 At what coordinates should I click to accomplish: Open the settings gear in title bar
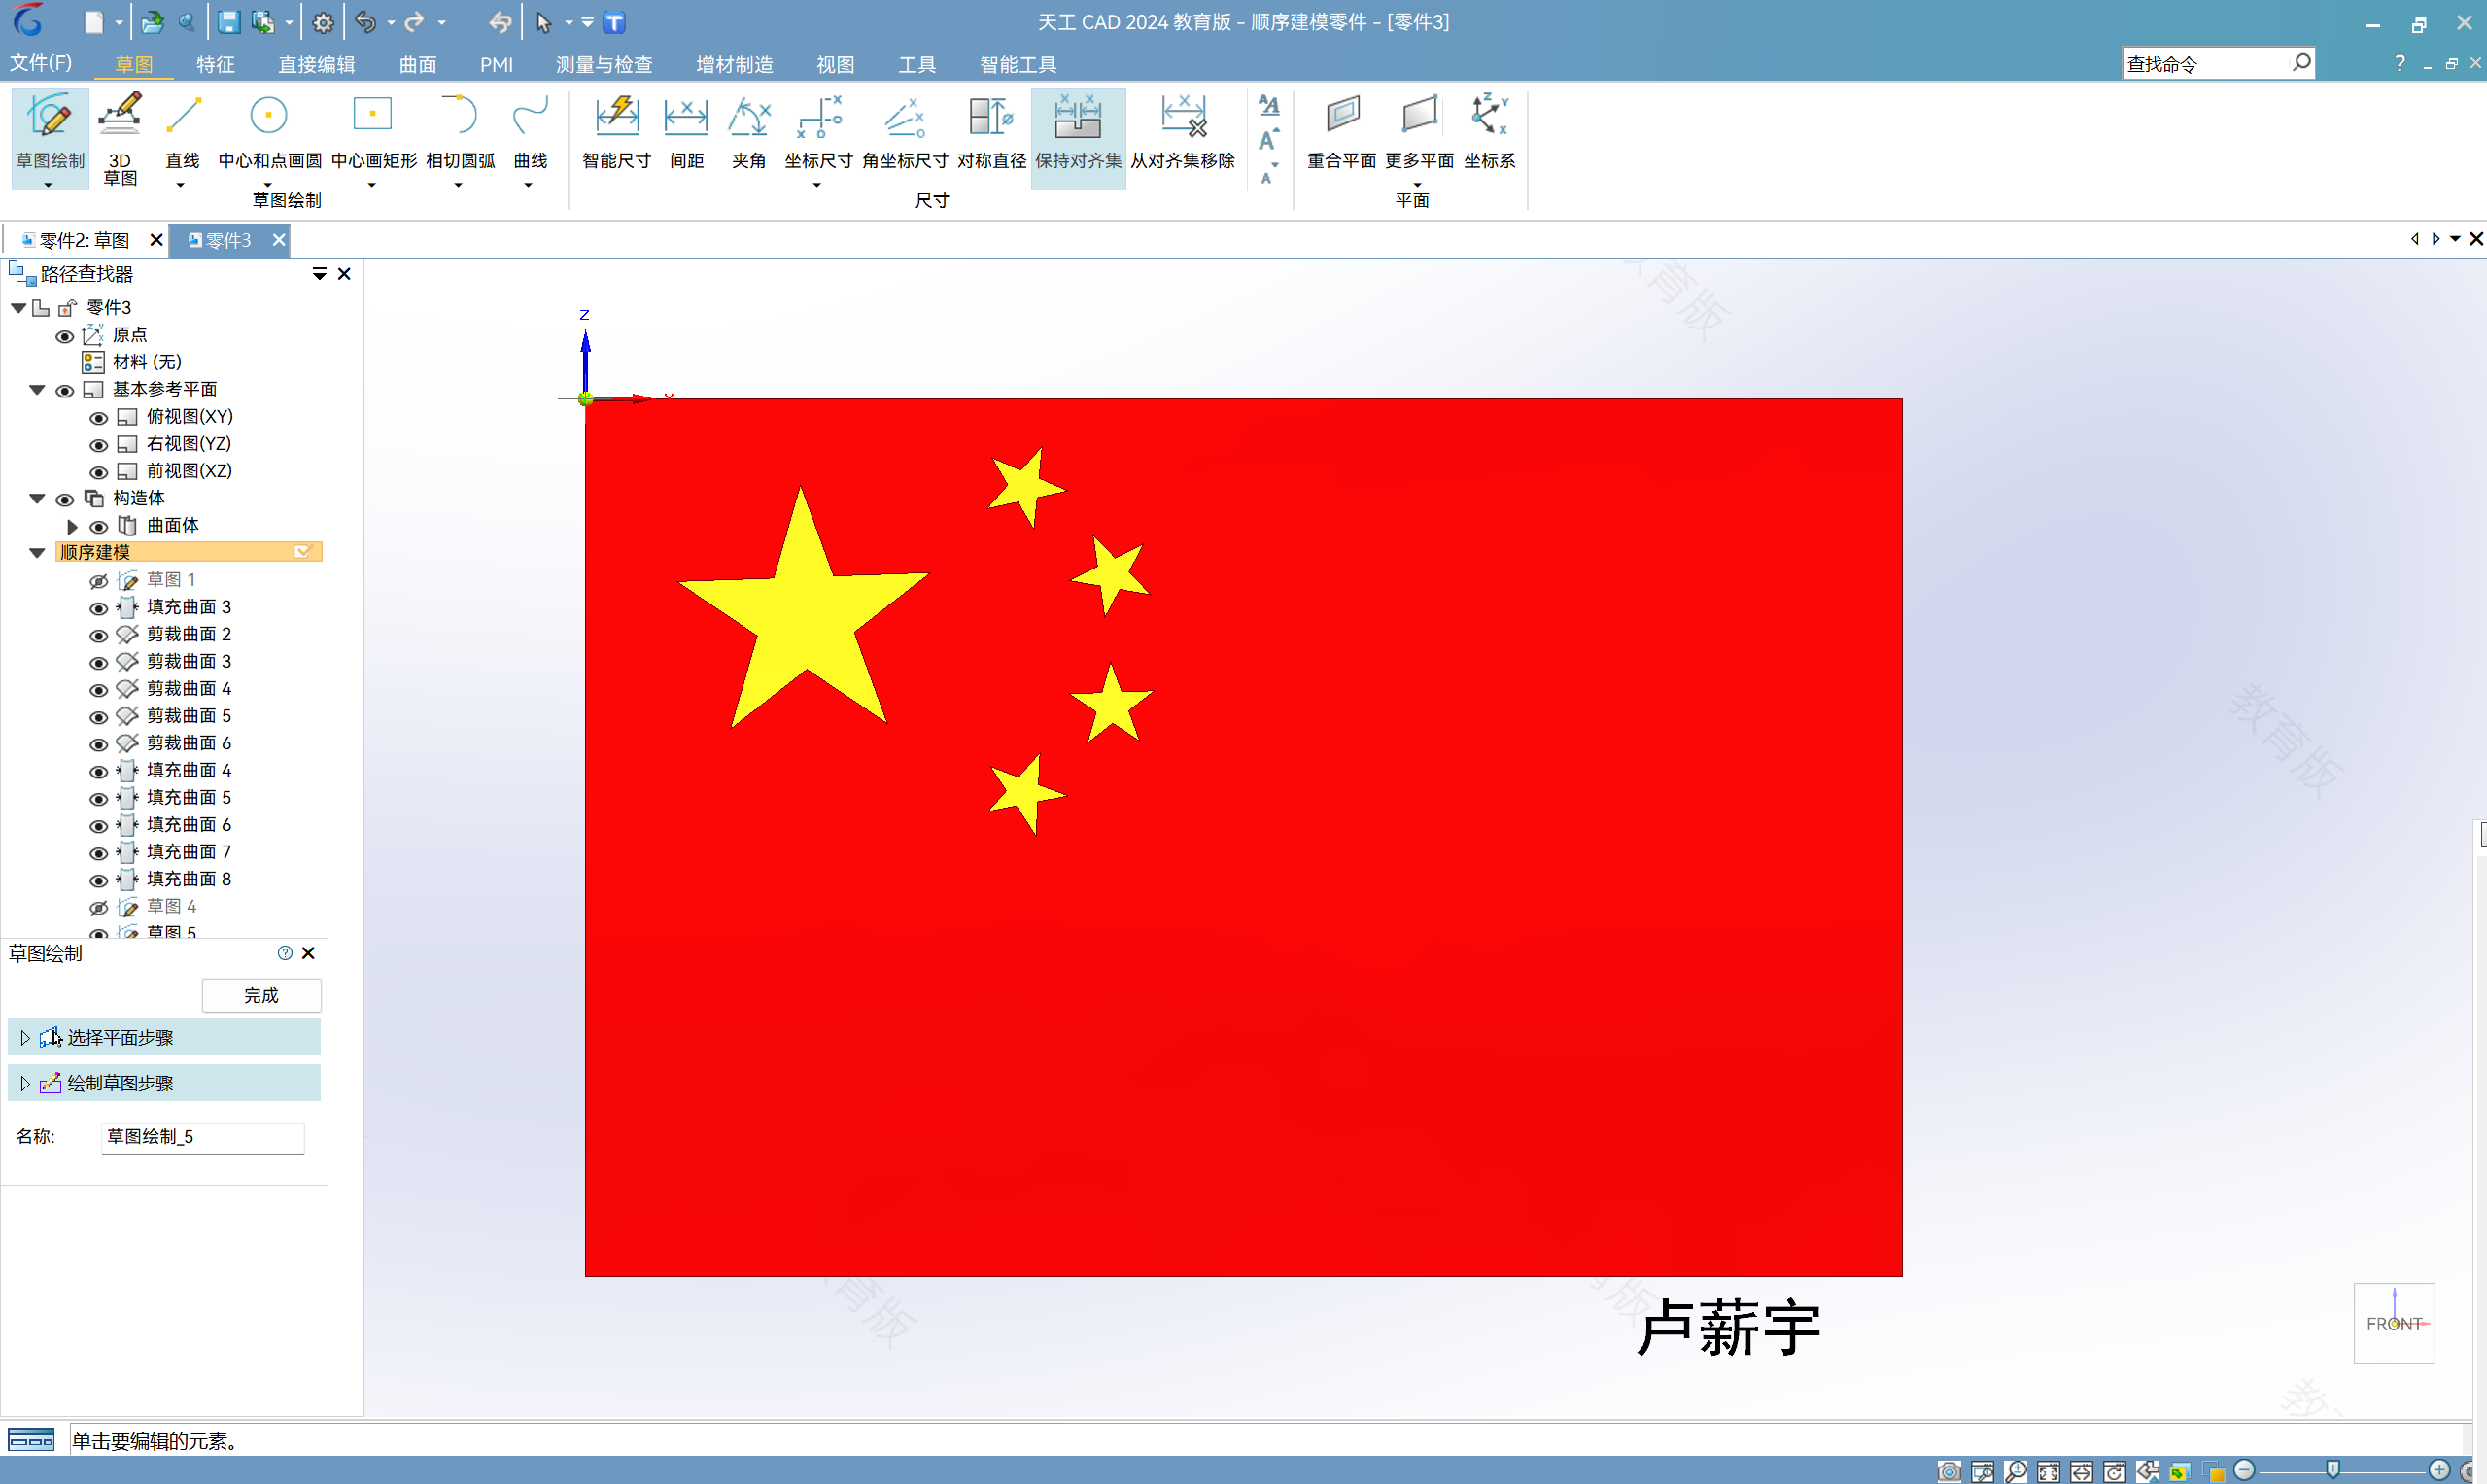tap(322, 22)
